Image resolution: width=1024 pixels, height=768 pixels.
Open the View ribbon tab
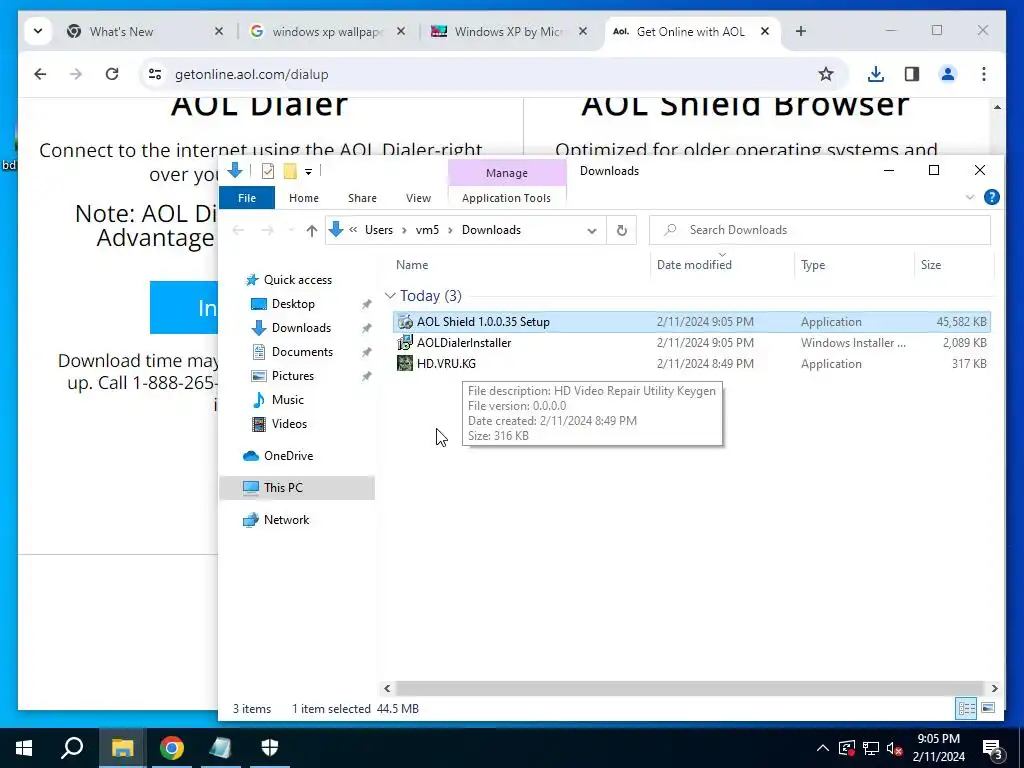coord(418,198)
